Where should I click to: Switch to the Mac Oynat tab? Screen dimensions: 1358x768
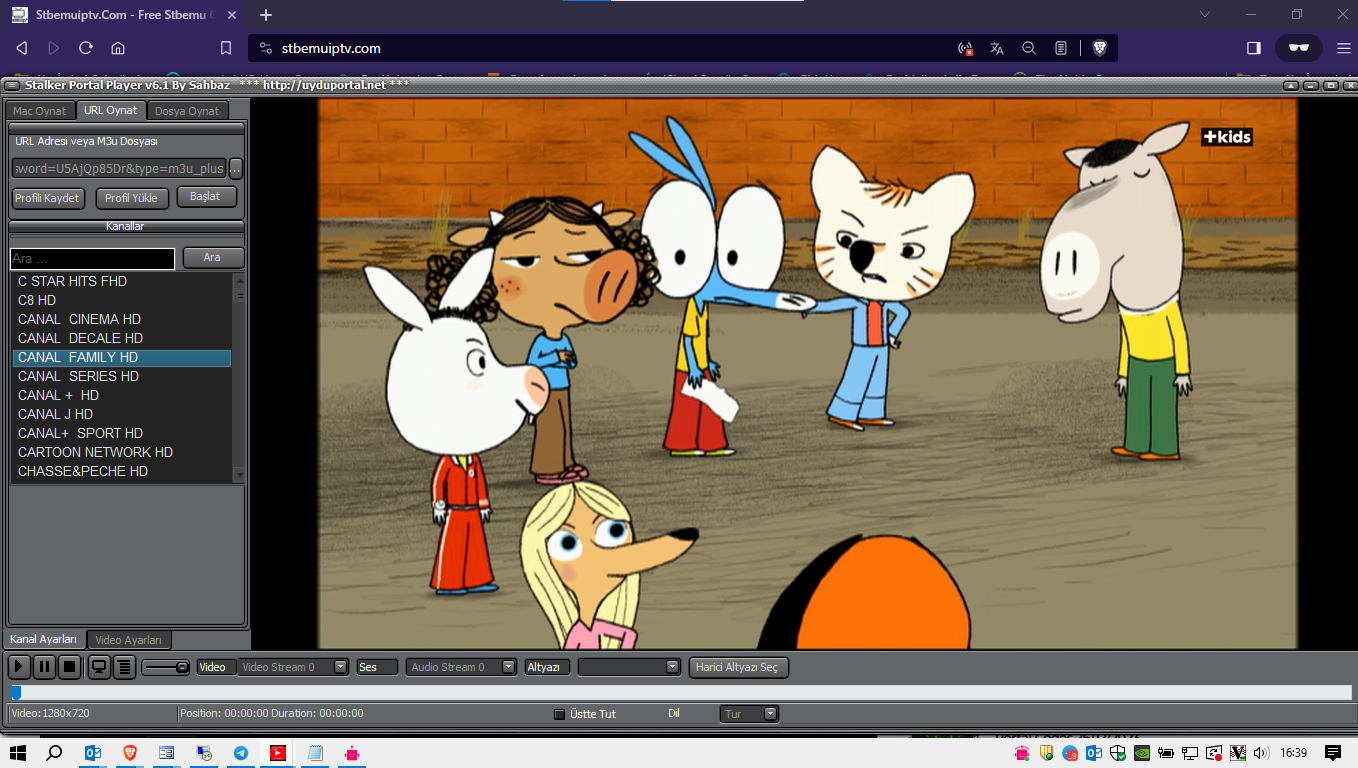click(x=40, y=111)
